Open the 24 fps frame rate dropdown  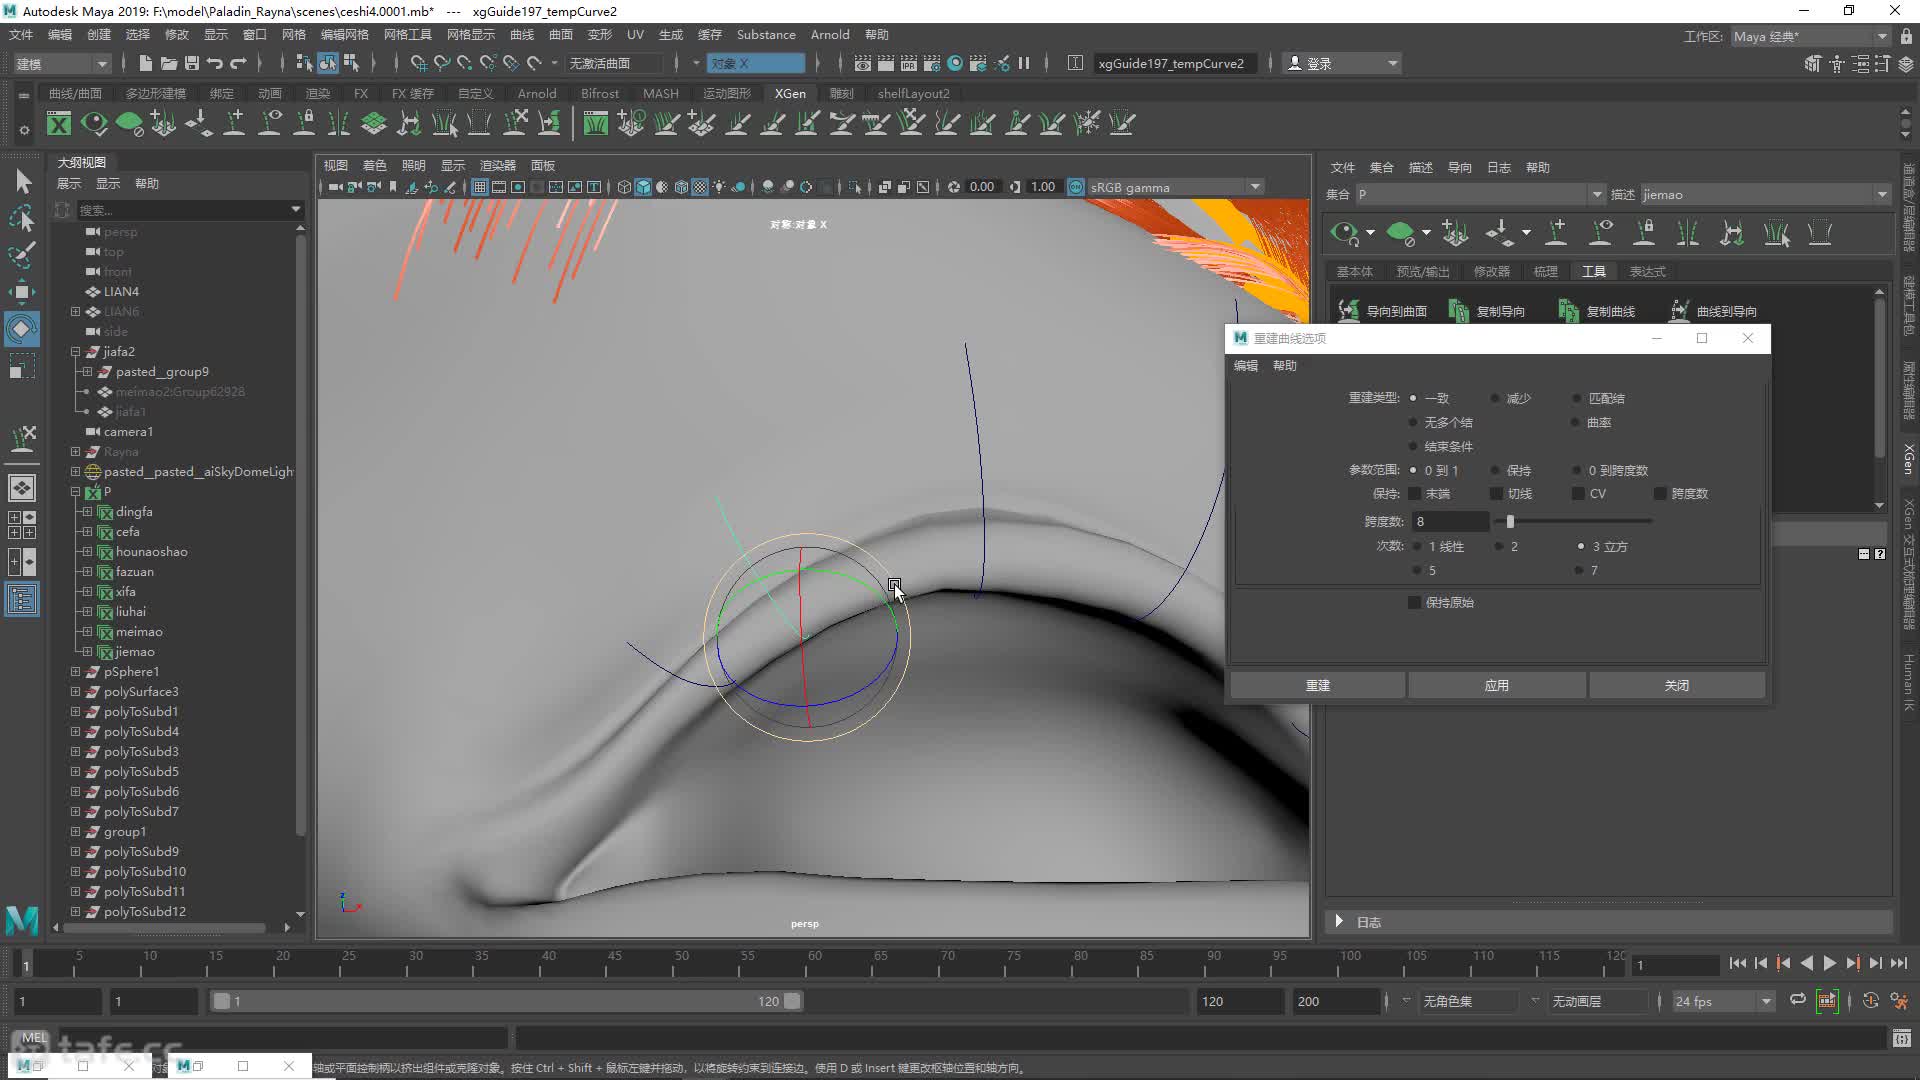tap(1723, 1001)
